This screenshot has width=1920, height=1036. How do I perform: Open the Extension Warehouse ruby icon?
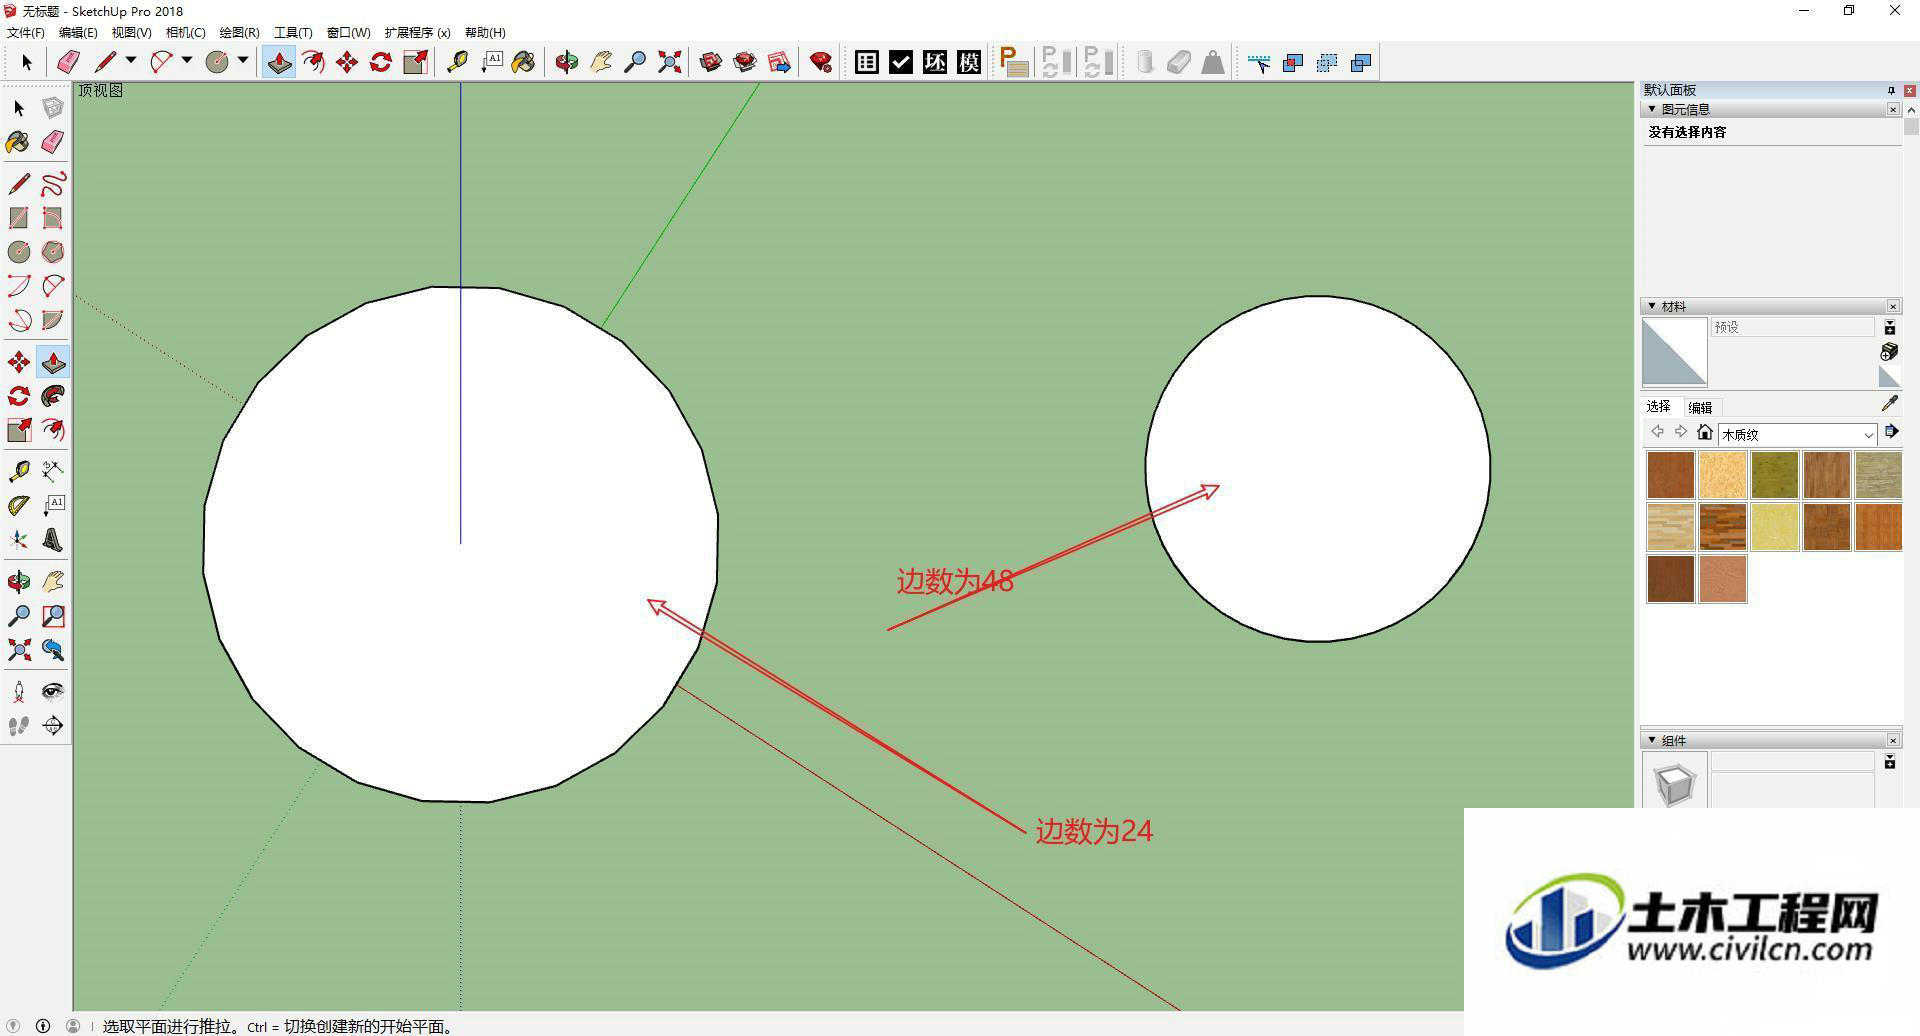[x=821, y=62]
